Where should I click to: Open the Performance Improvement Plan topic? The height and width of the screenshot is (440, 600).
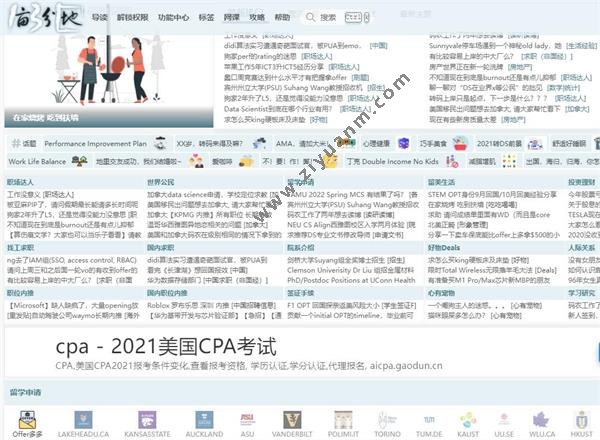pos(95,144)
